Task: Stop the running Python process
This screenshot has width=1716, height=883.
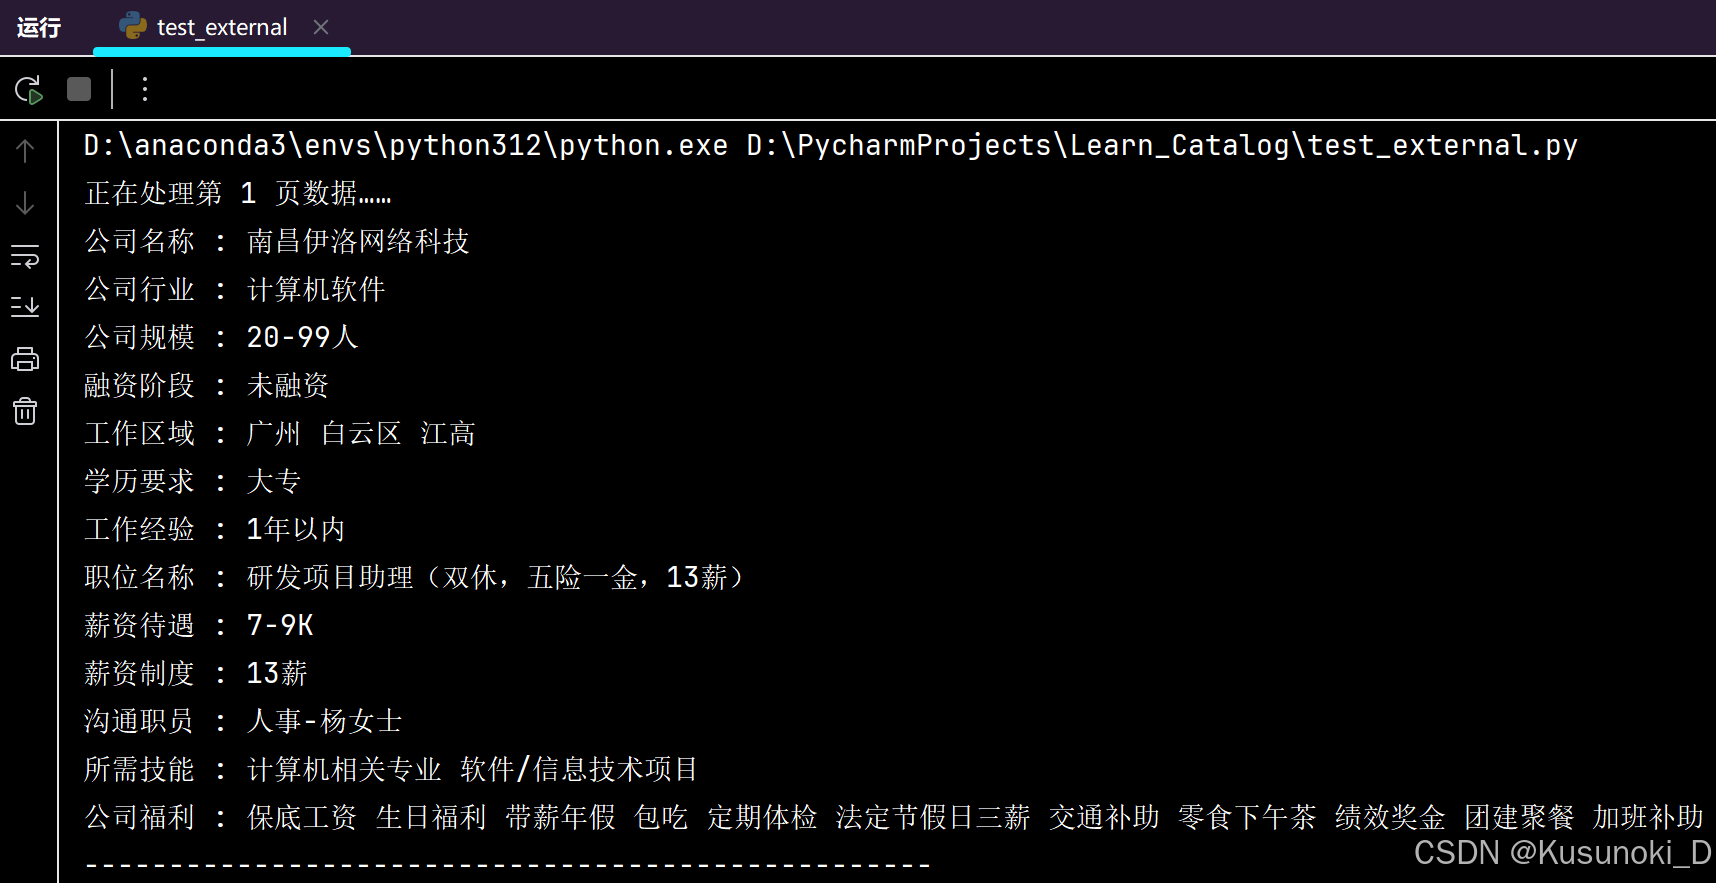Action: click(78, 89)
